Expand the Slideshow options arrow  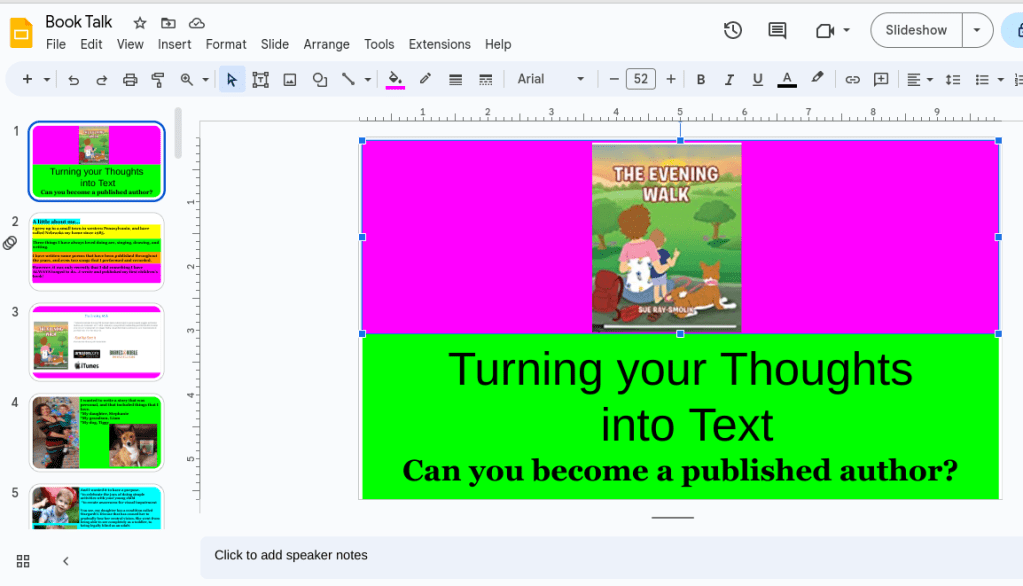[x=977, y=30]
